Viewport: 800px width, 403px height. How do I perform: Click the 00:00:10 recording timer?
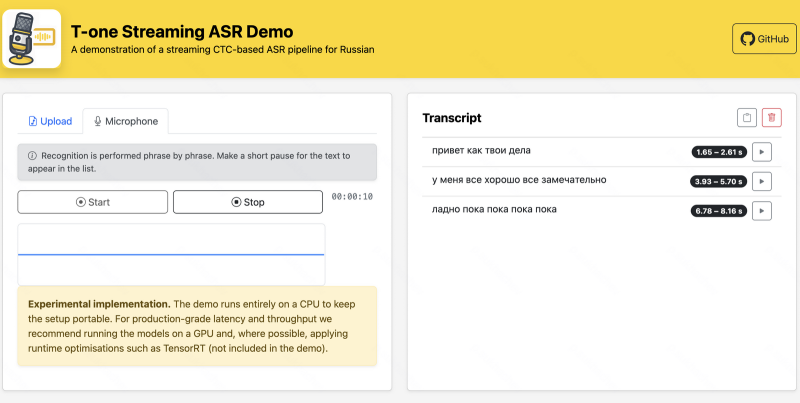click(x=352, y=197)
